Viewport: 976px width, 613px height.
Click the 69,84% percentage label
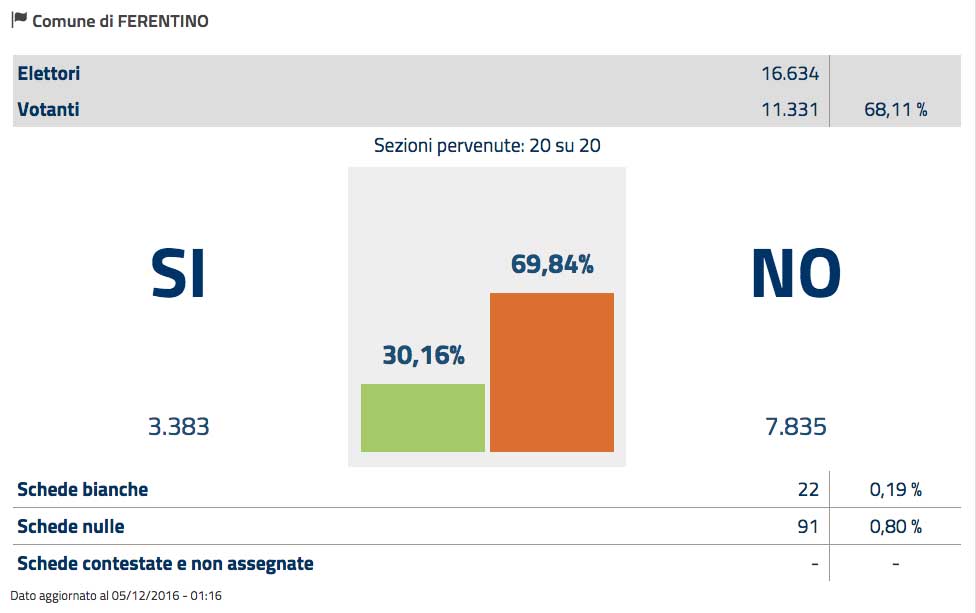point(552,264)
